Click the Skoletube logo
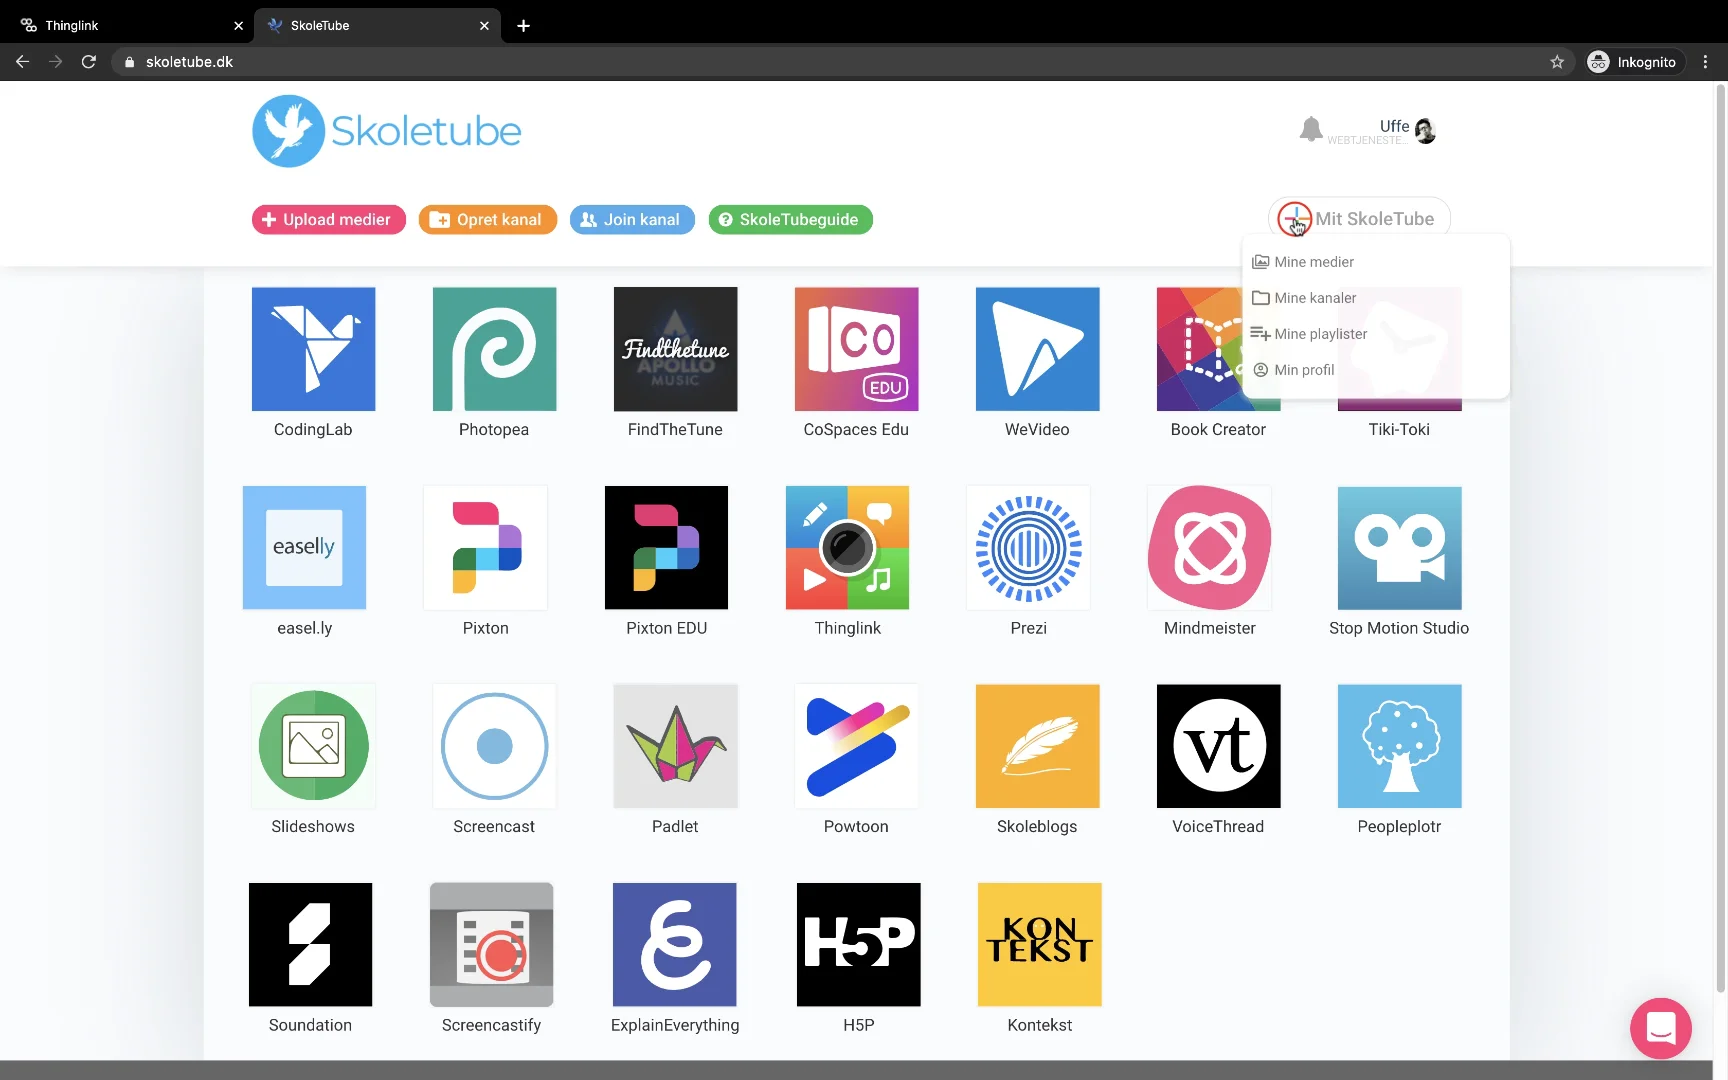Image resolution: width=1728 pixels, height=1080 pixels. coord(386,130)
